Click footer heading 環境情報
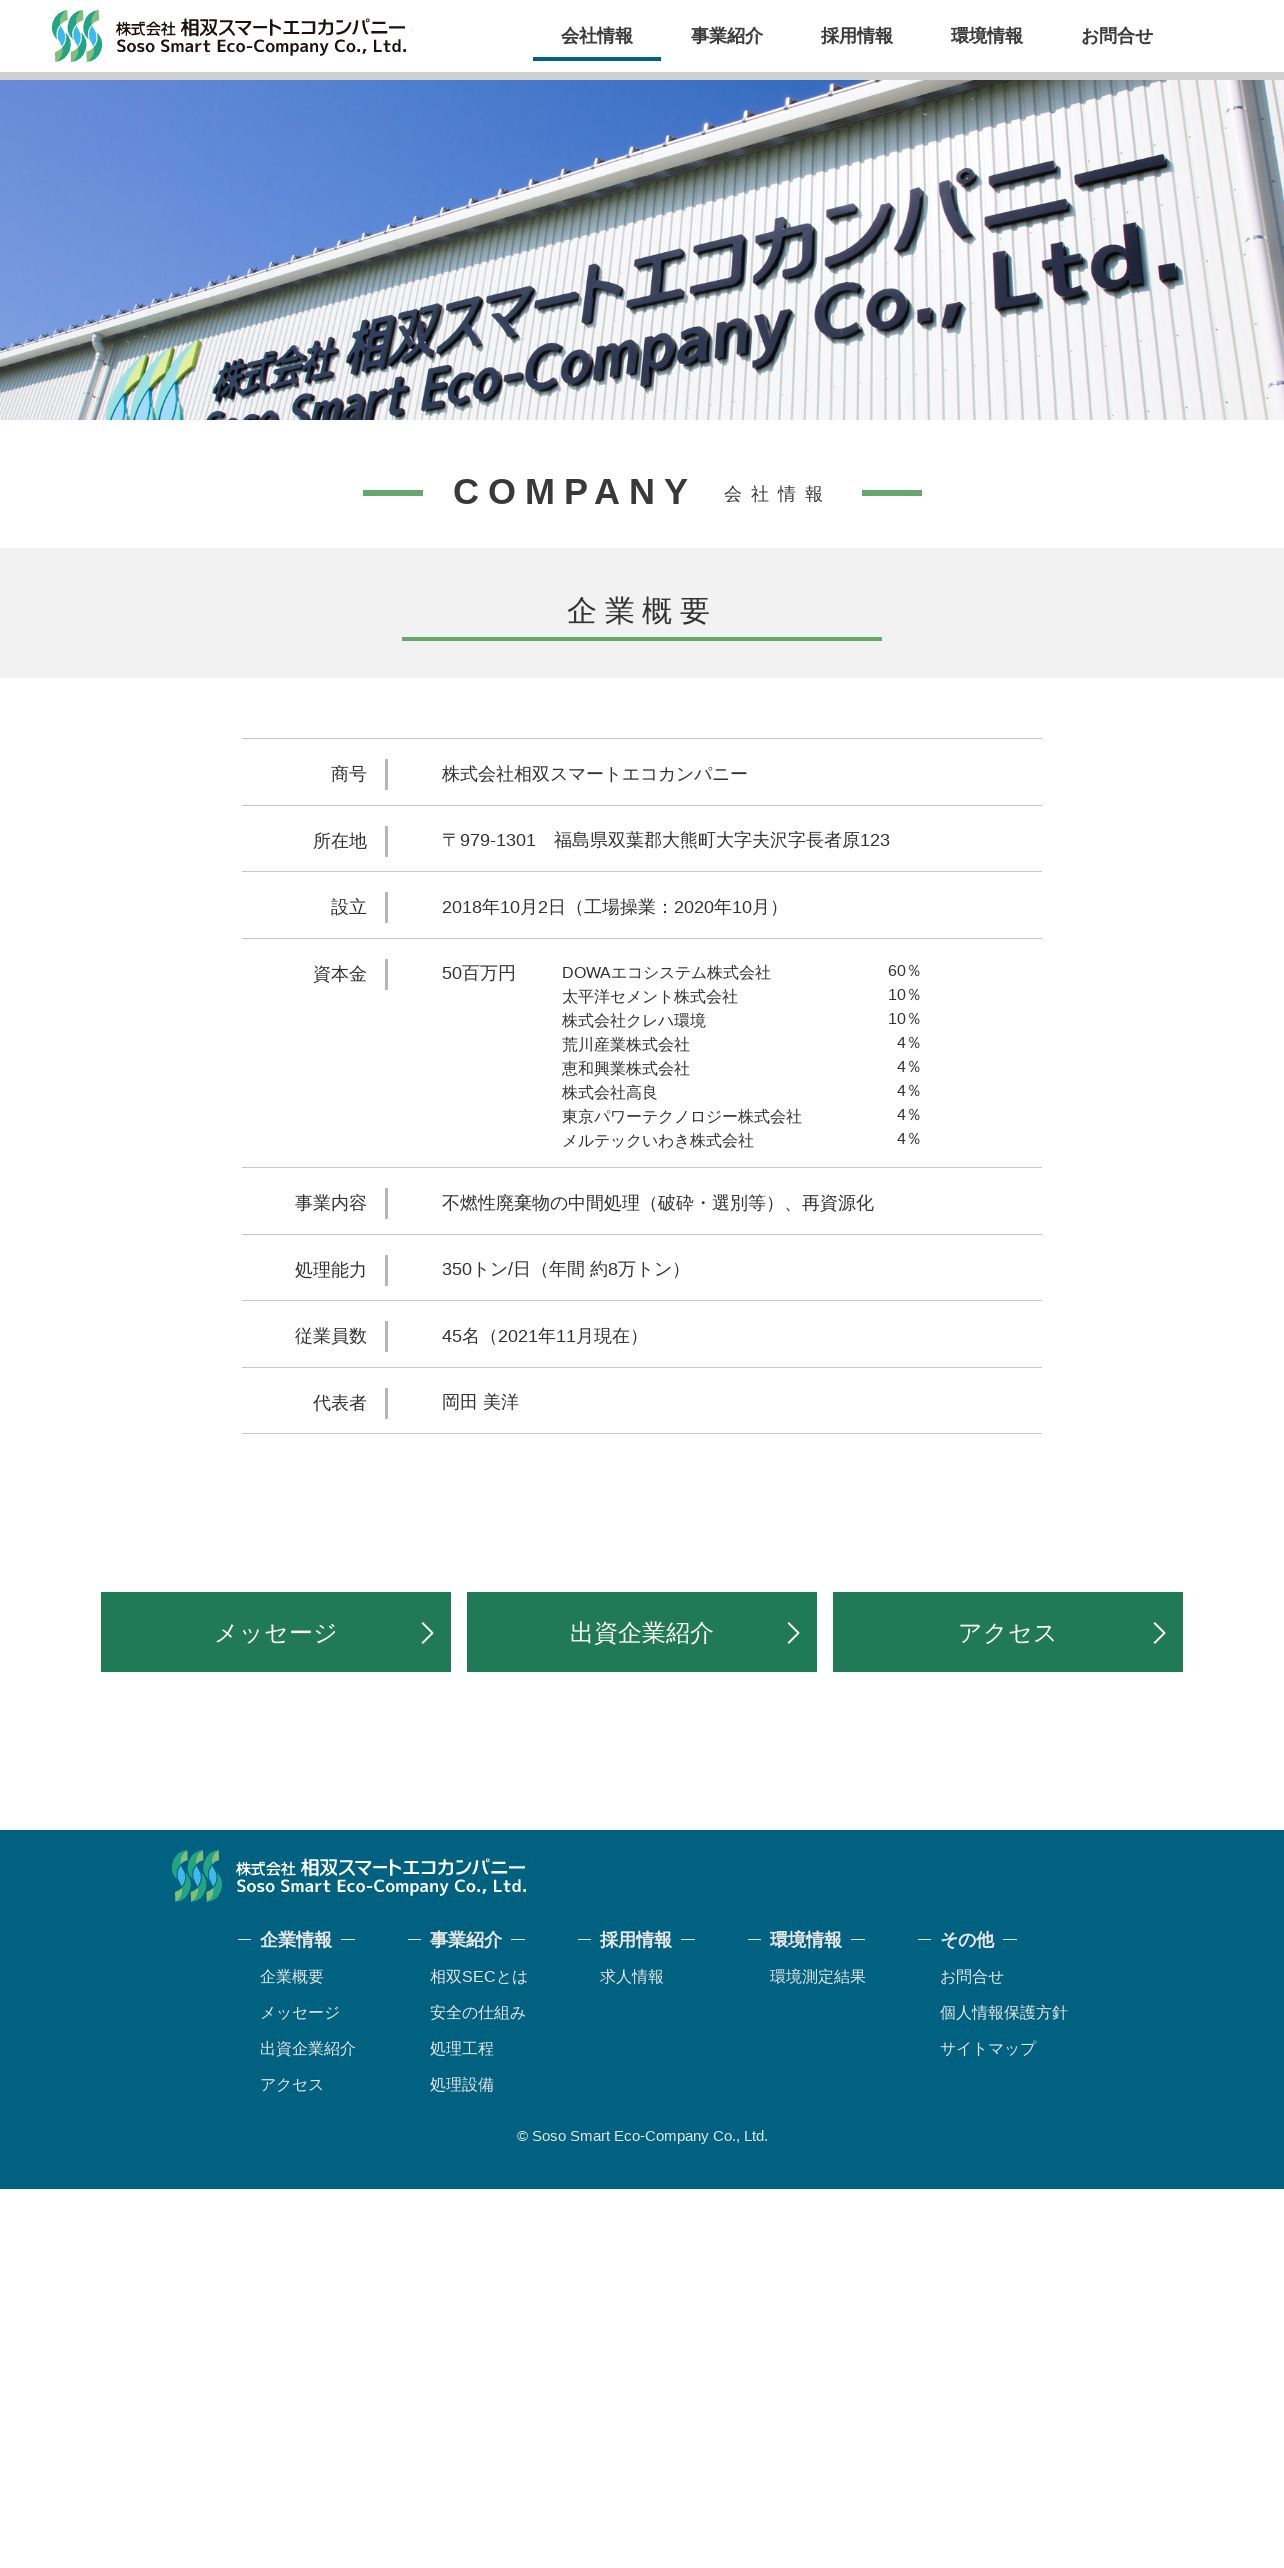Viewport: 1284px width, 2568px height. (806, 1940)
